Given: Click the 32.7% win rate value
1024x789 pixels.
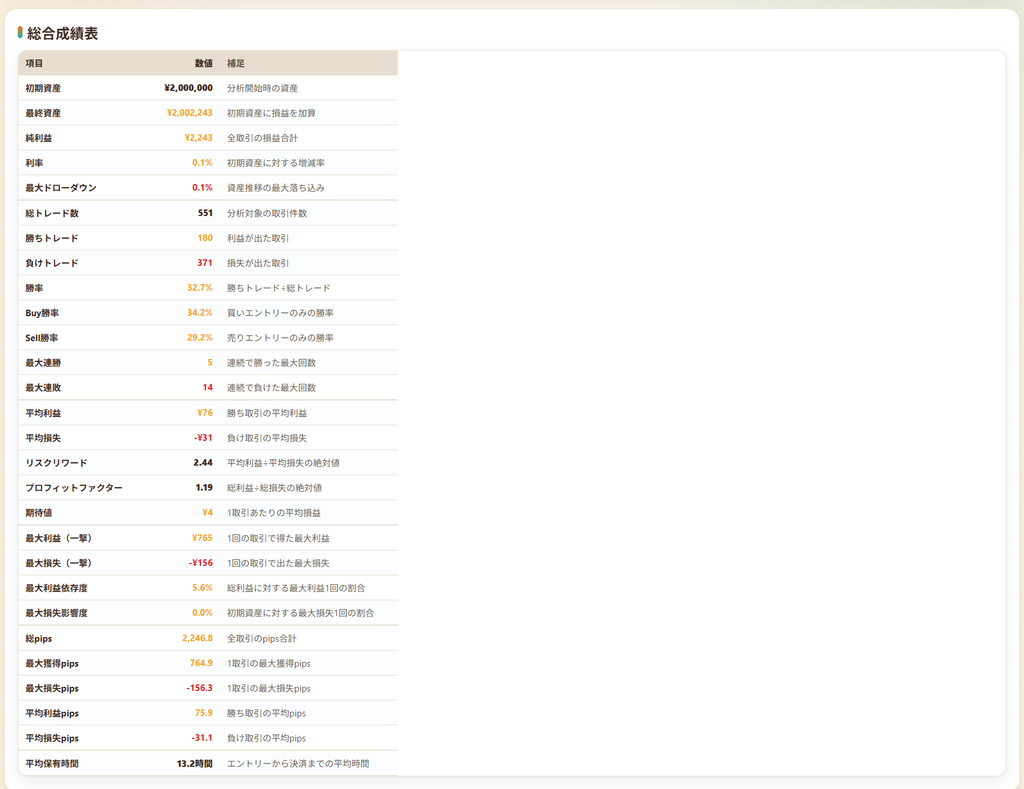Looking at the screenshot, I should coord(200,287).
